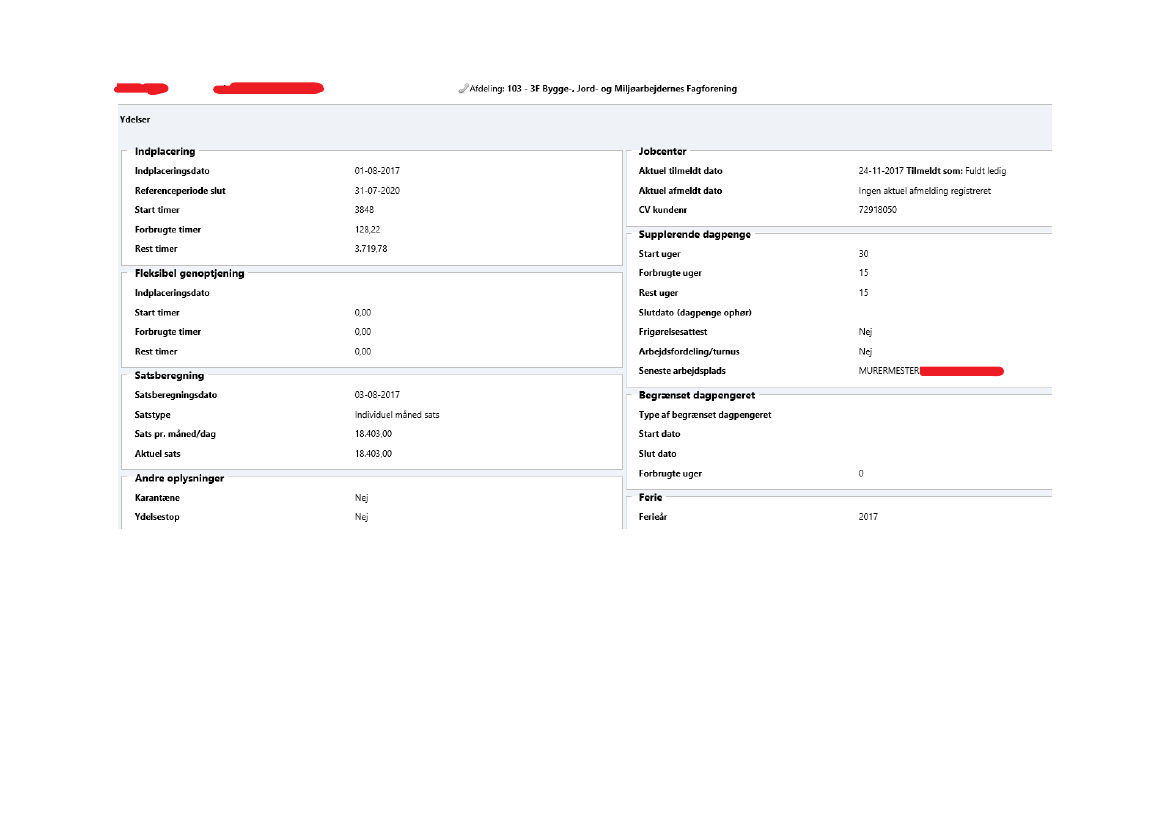Select the Ferieår value 2017
1169x827 pixels.
868,517
